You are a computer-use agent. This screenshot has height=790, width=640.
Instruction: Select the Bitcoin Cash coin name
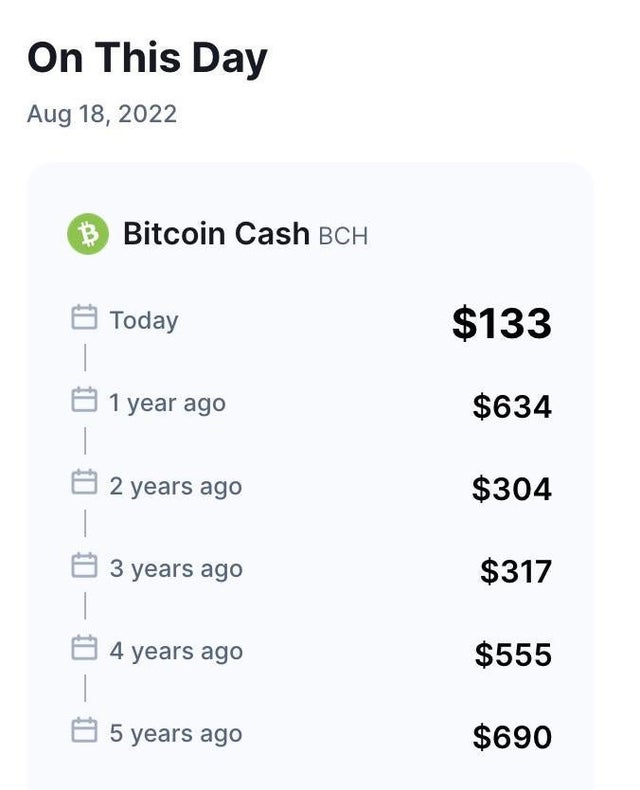[216, 234]
